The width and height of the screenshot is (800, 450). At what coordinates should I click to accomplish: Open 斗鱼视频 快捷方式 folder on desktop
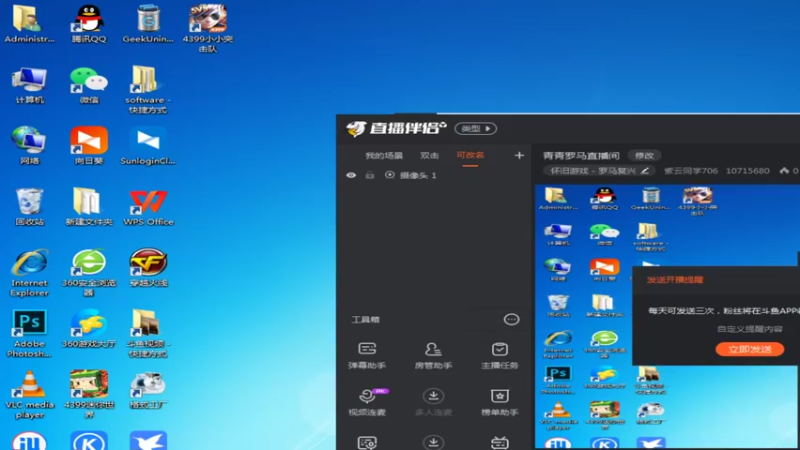click(x=148, y=333)
